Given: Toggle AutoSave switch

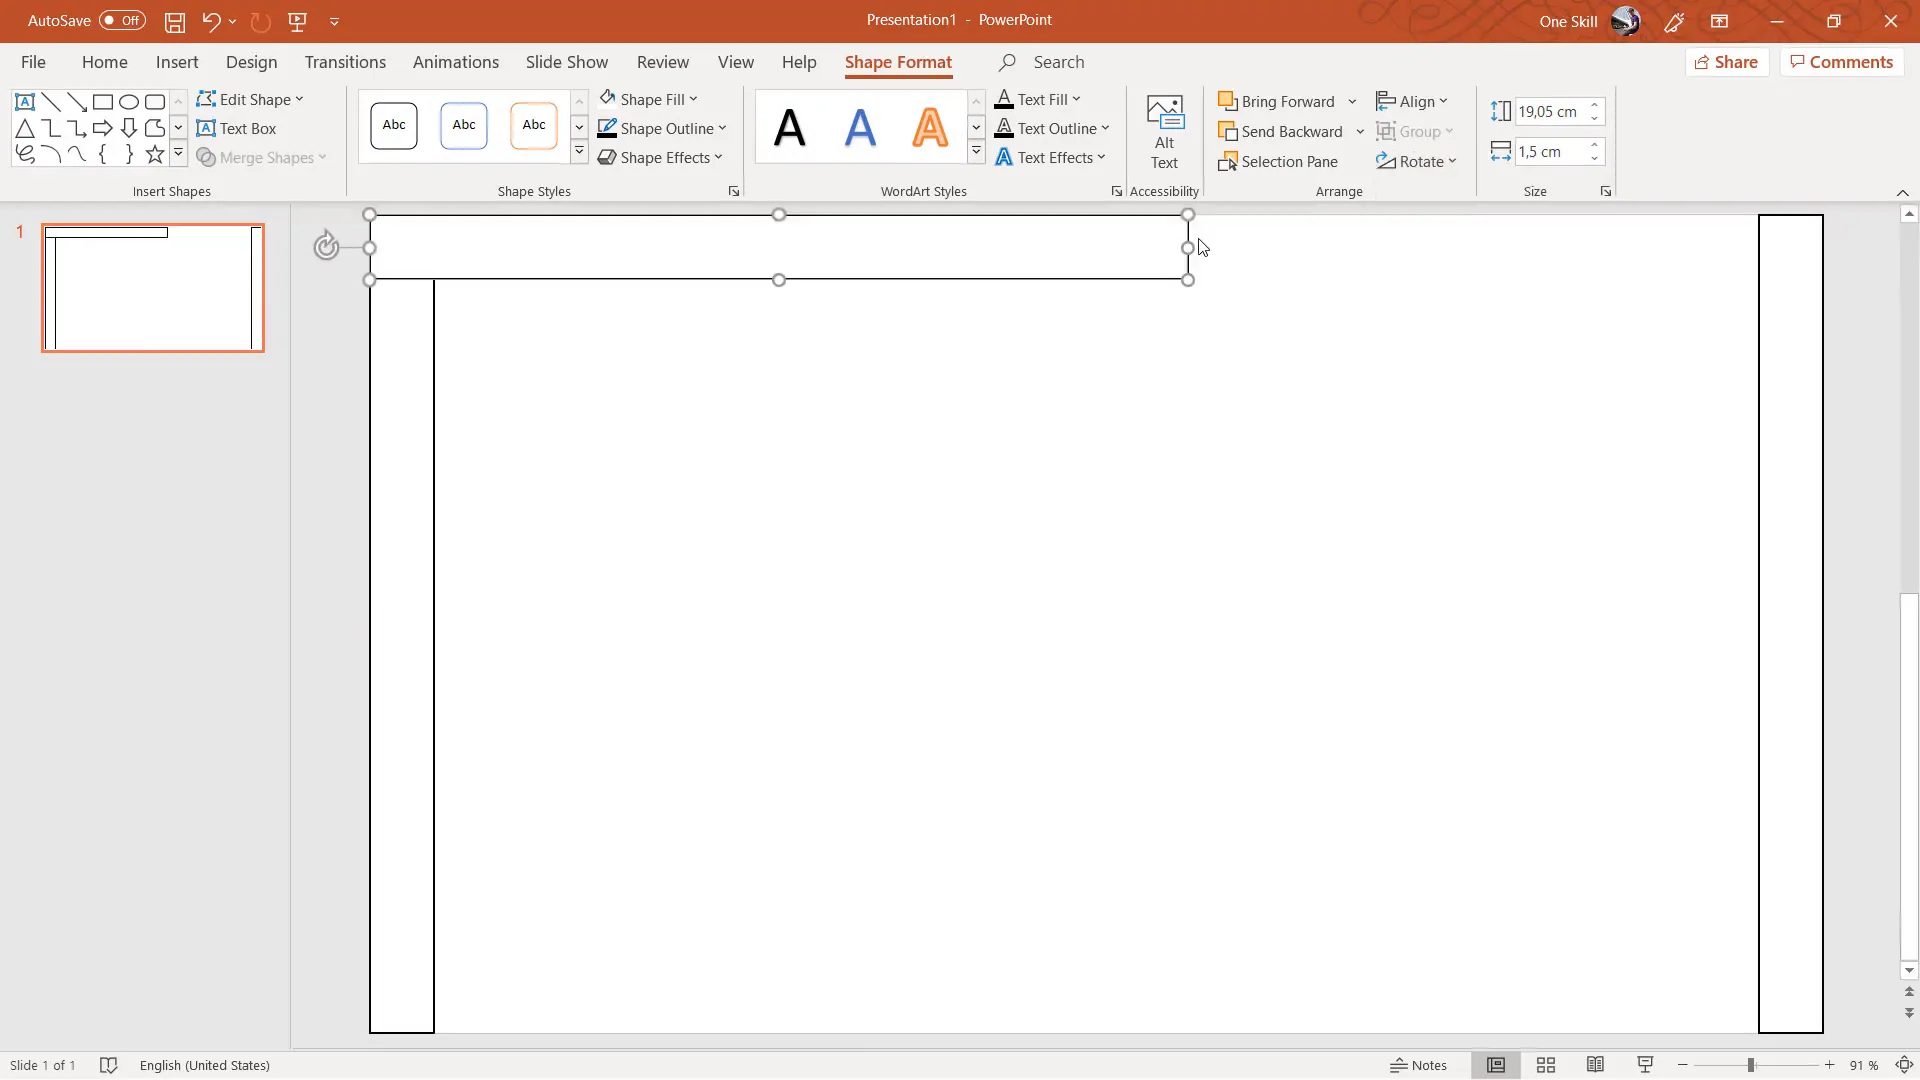Looking at the screenshot, I should pos(122,20).
